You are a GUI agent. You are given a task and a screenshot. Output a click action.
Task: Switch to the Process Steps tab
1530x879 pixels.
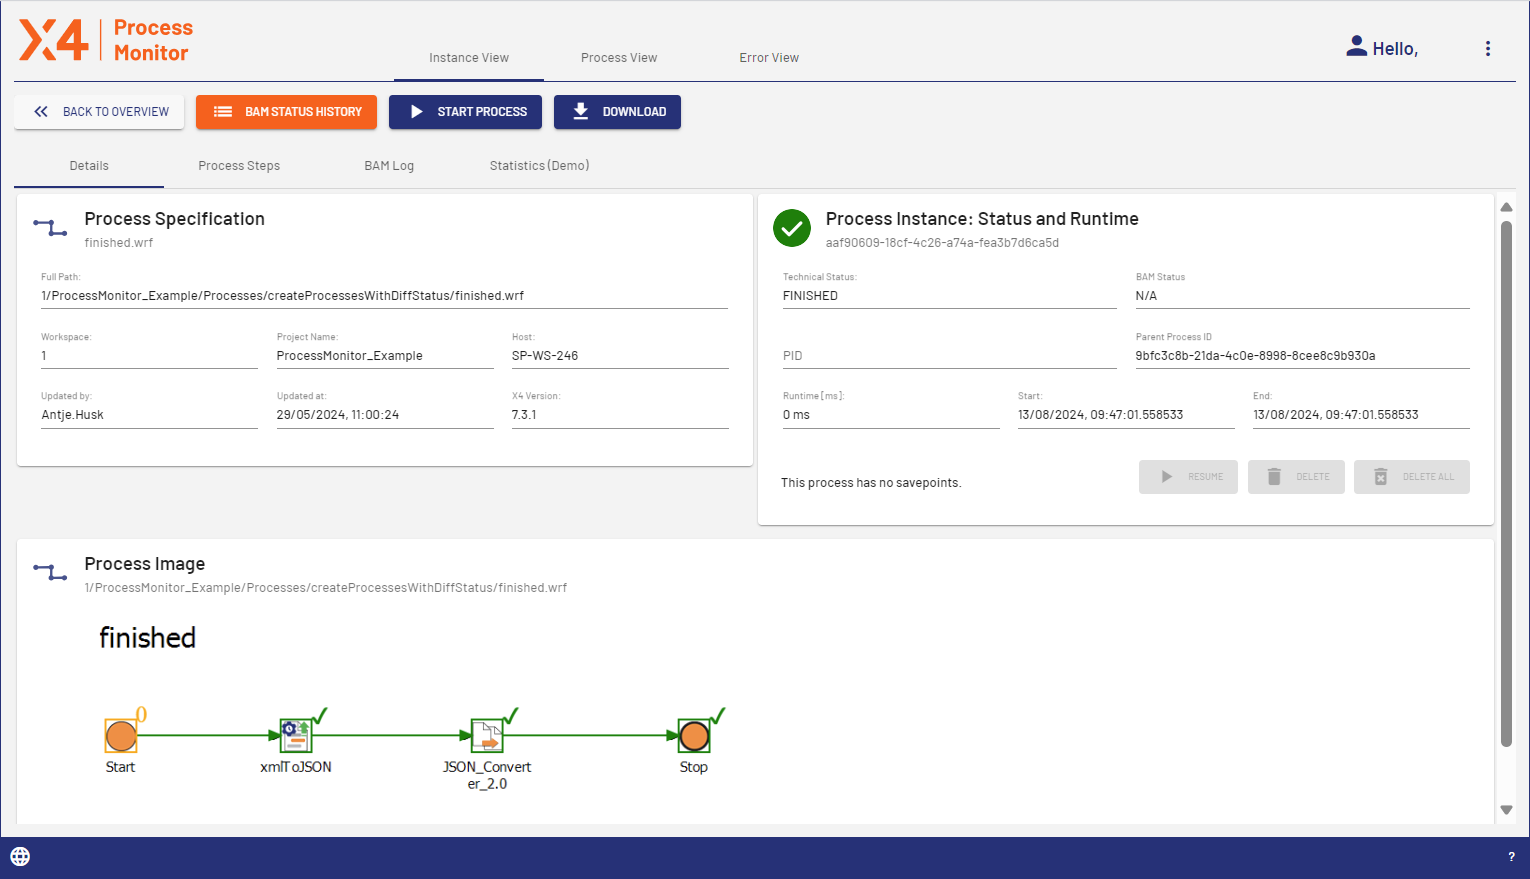pyautogui.click(x=239, y=166)
